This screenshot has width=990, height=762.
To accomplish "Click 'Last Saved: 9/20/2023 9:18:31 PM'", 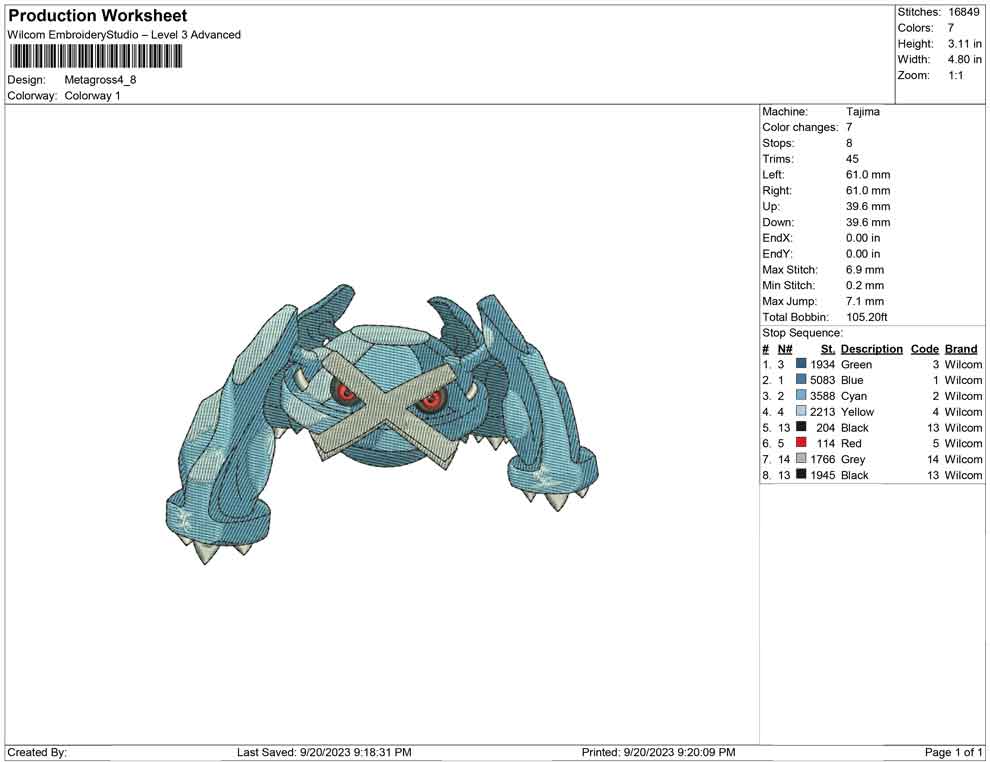I will click(325, 752).
